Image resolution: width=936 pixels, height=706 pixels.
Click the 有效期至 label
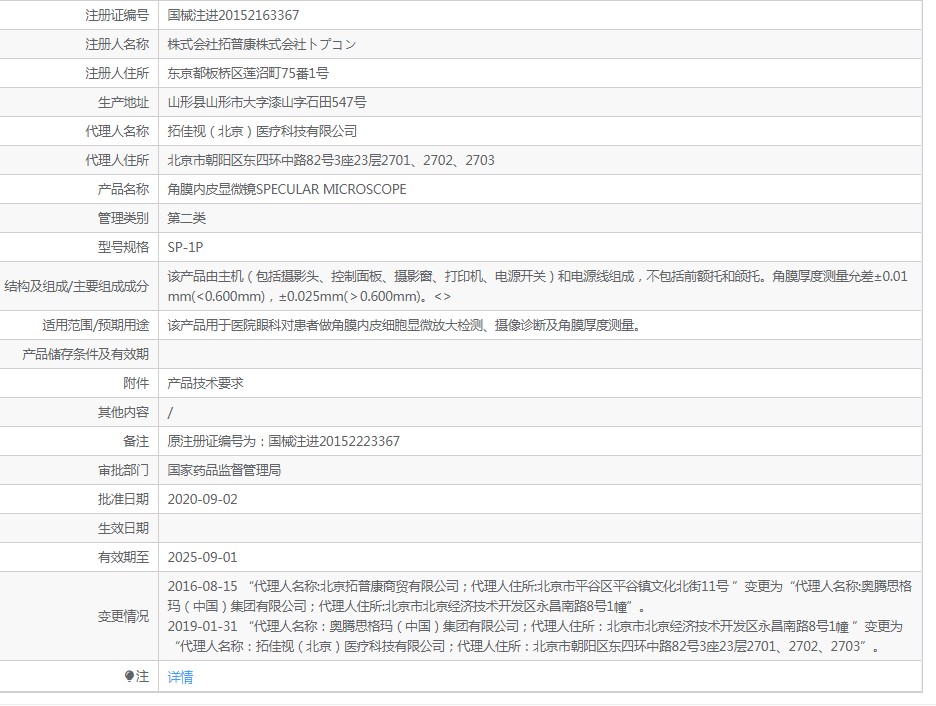tap(124, 557)
